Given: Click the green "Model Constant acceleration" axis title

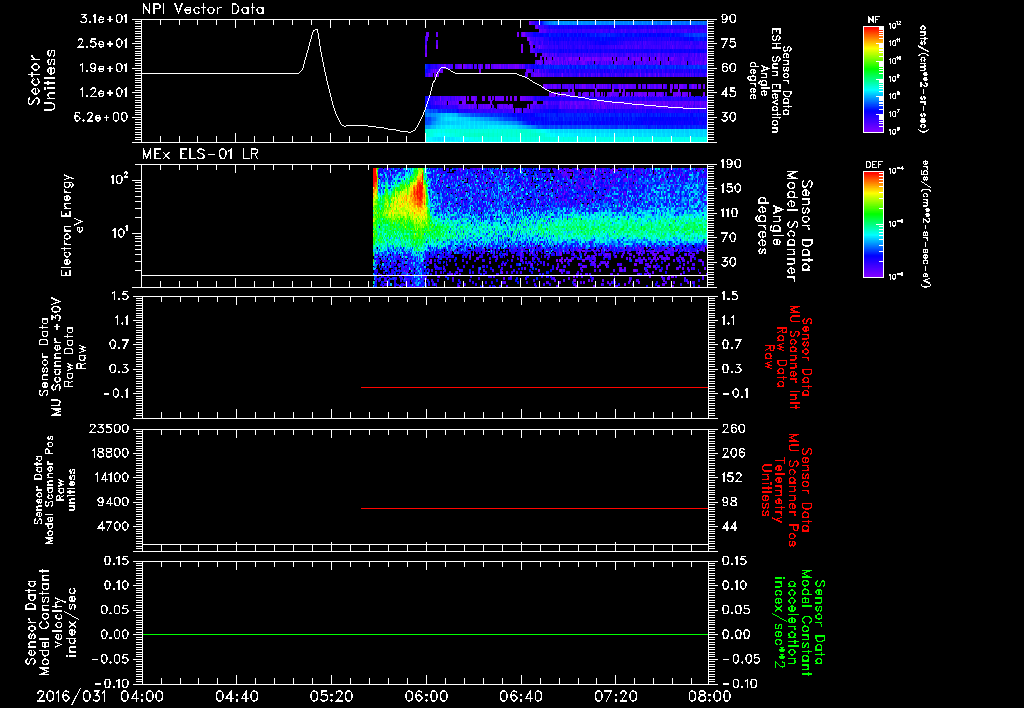Looking at the screenshot, I should (798, 624).
